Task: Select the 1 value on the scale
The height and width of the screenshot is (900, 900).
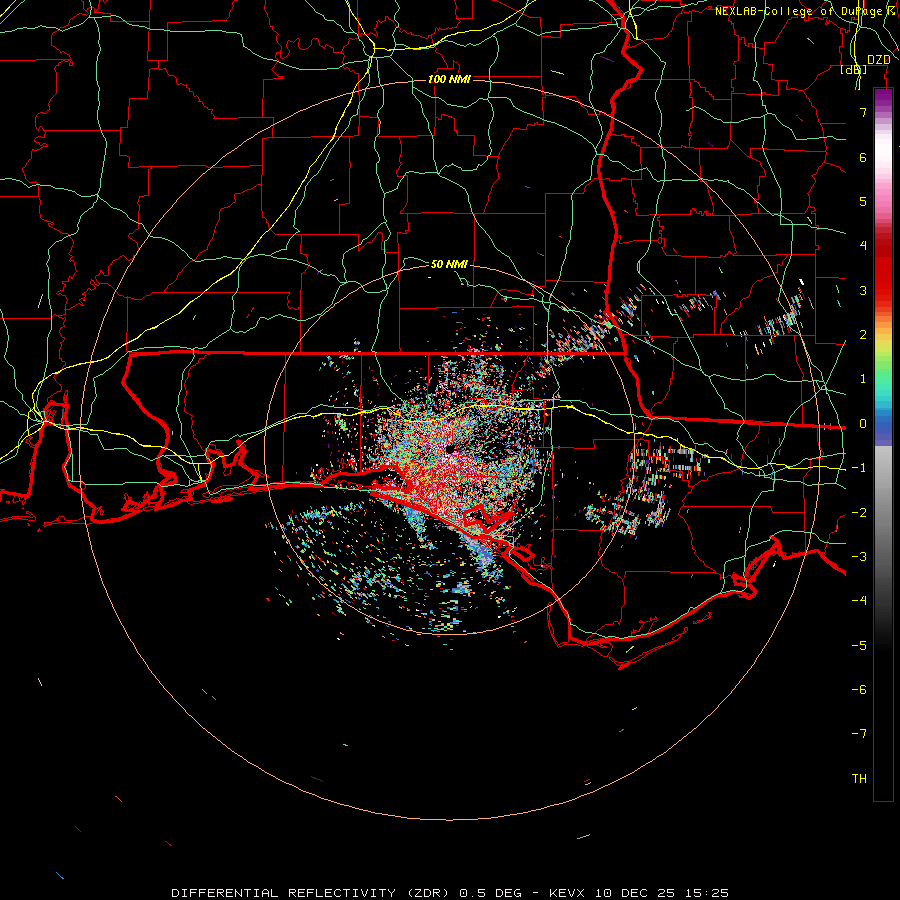Action: point(863,379)
